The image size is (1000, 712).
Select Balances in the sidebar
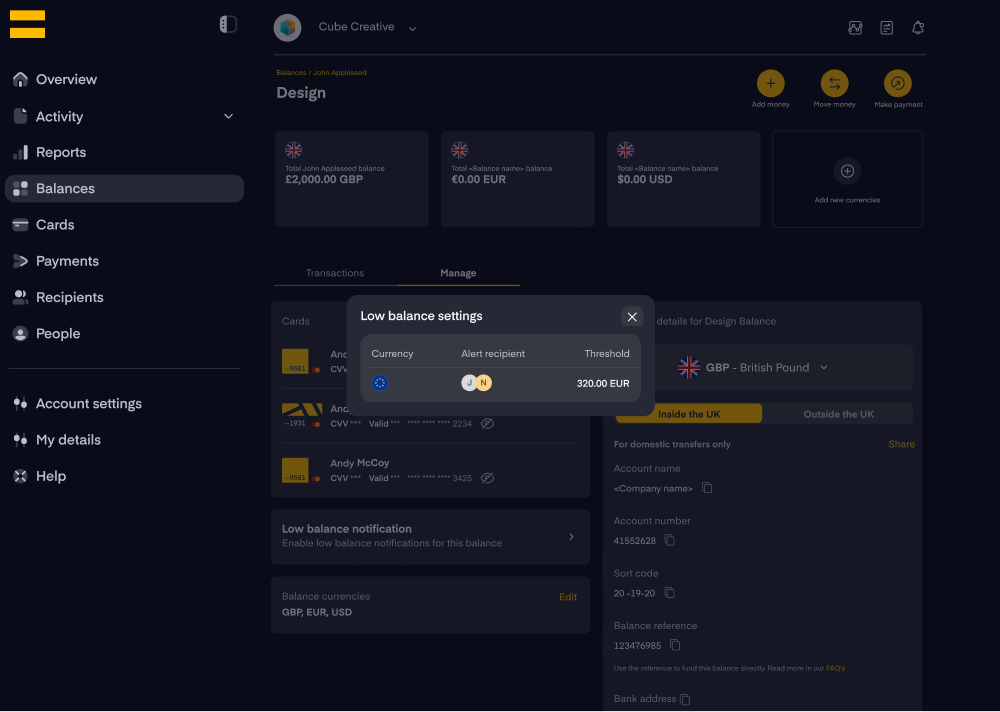(x=124, y=189)
